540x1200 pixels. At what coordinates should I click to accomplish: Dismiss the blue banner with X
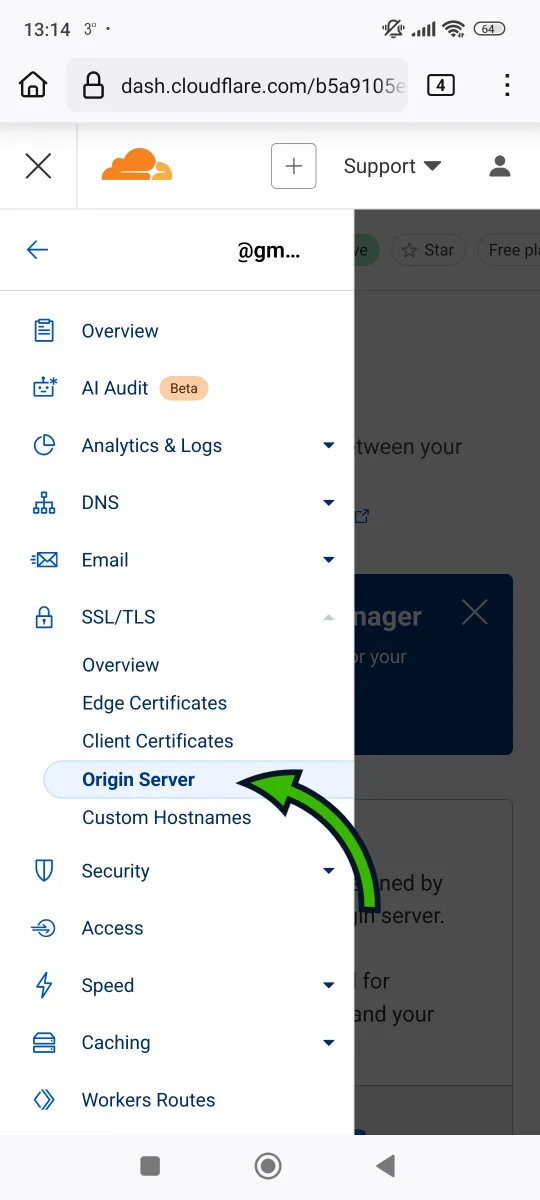(475, 612)
